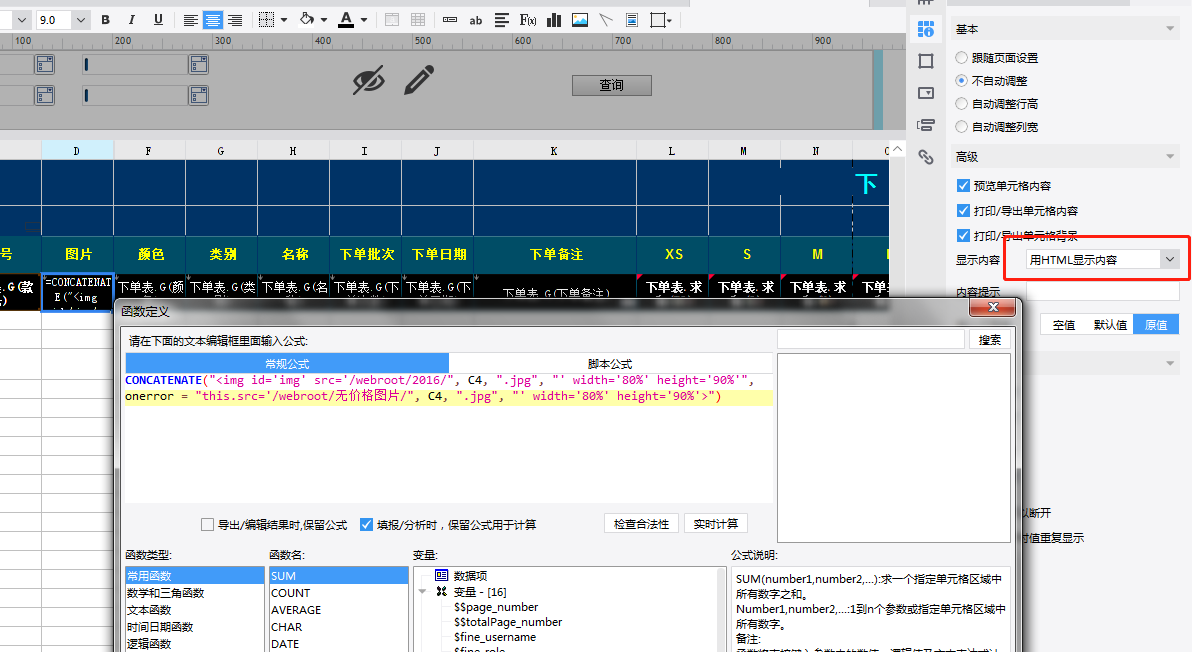Select the 空值 tab
1192x652 pixels.
click(x=1064, y=324)
